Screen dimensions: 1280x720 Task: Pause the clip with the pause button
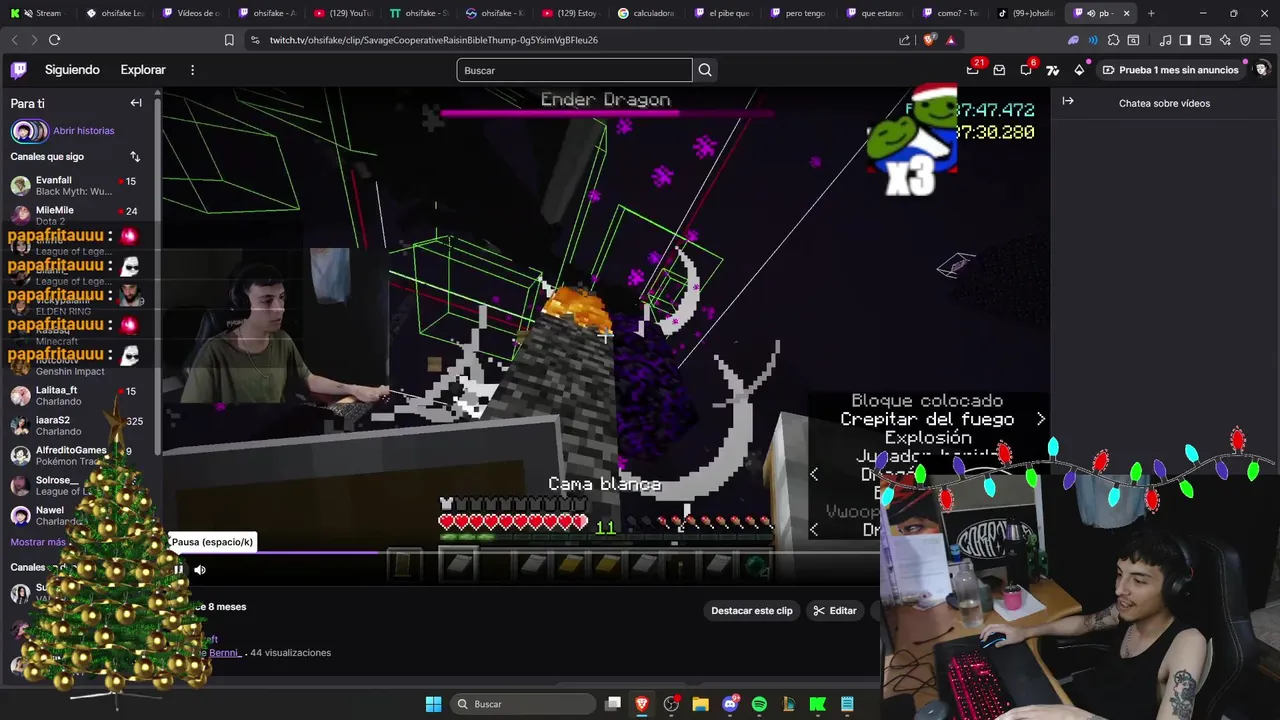click(179, 570)
